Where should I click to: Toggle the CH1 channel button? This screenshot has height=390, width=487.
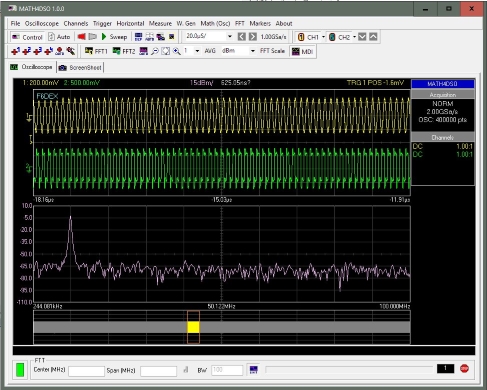[x=308, y=37]
